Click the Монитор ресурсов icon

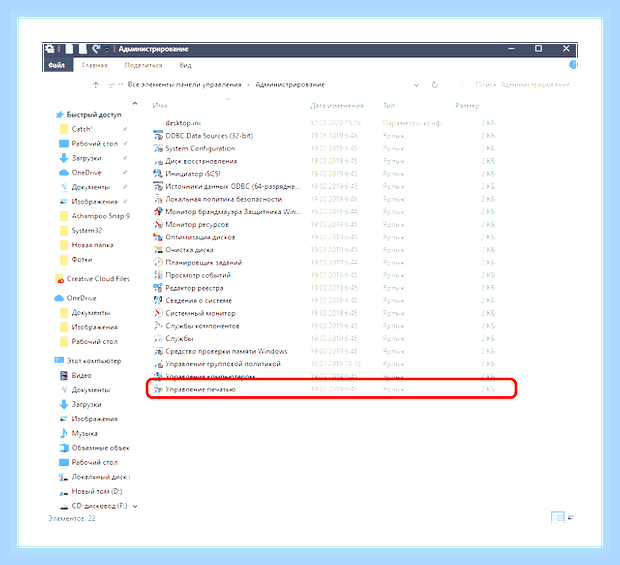(158, 224)
